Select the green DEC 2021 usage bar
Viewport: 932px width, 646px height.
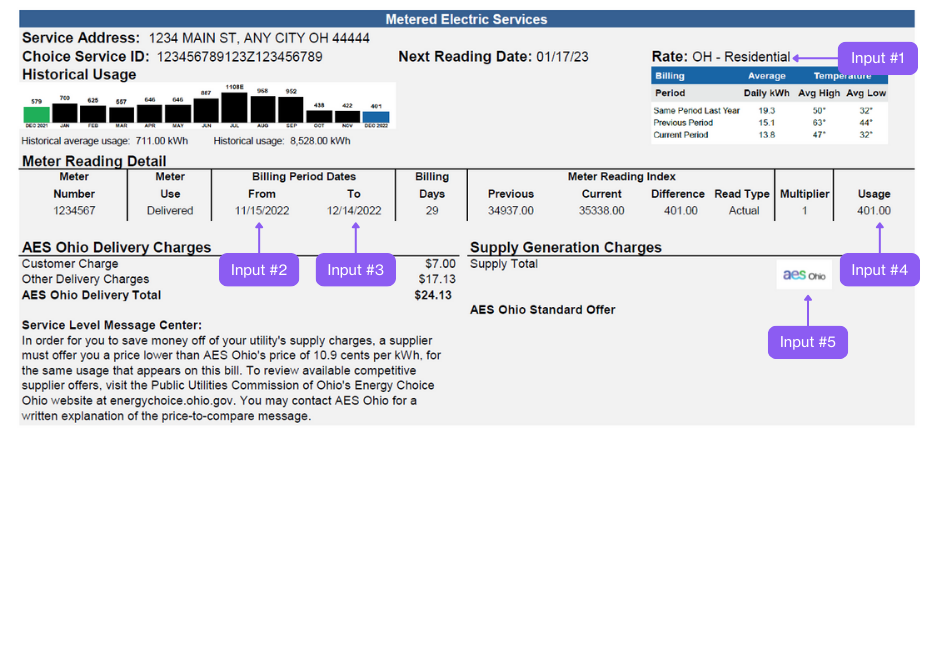pyautogui.click(x=36, y=112)
